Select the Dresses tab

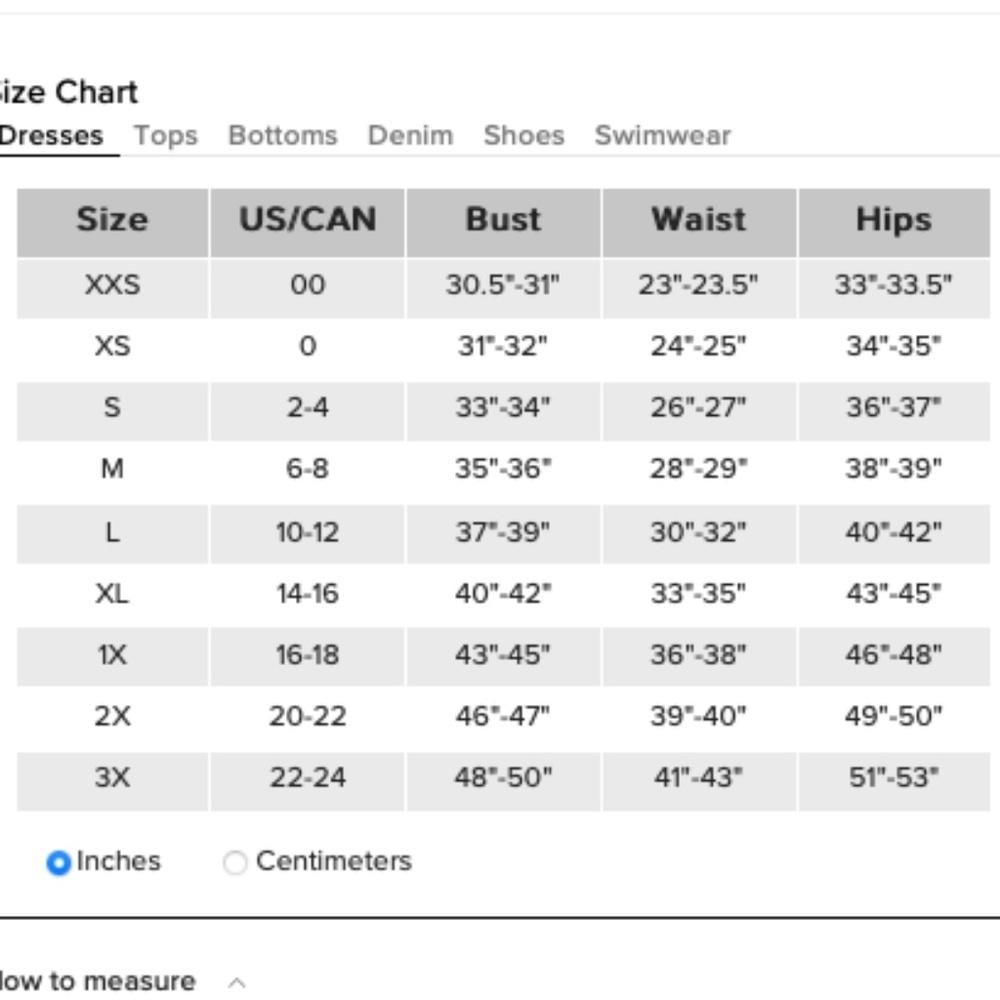tap(51, 135)
